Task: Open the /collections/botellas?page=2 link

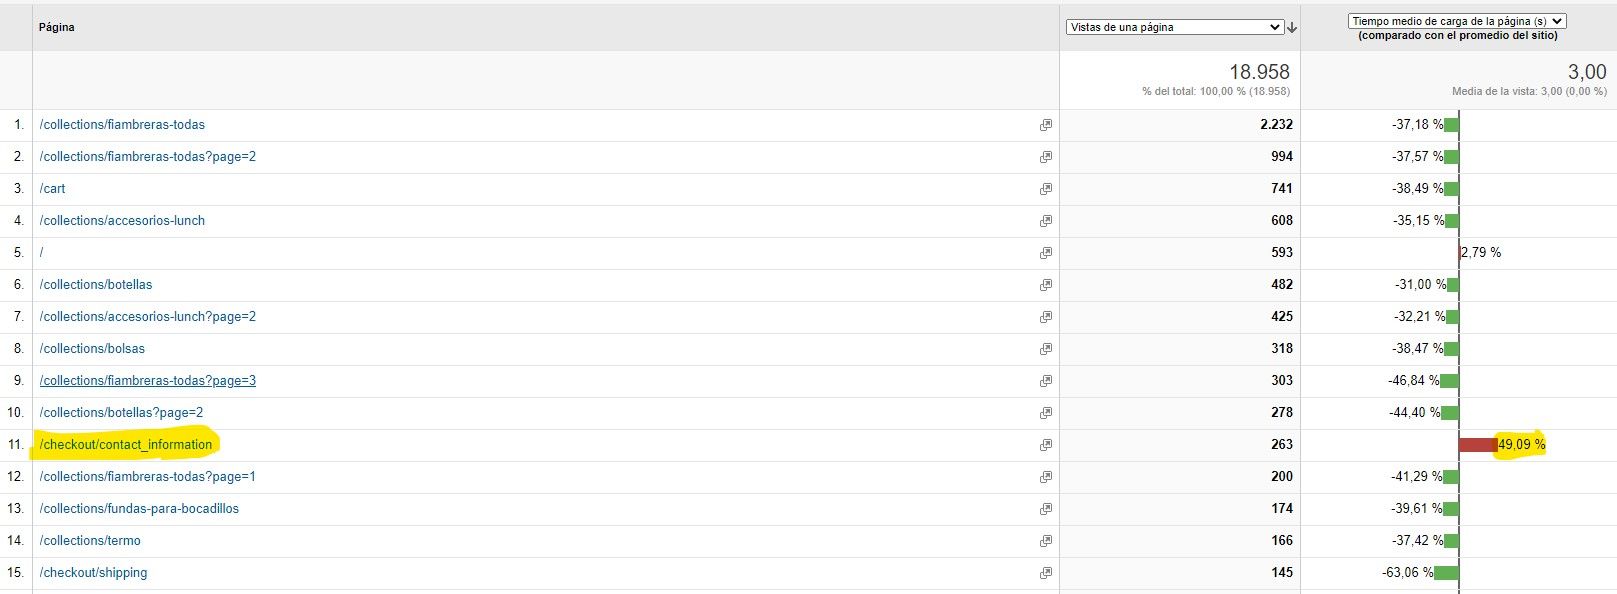Action: 121,413
